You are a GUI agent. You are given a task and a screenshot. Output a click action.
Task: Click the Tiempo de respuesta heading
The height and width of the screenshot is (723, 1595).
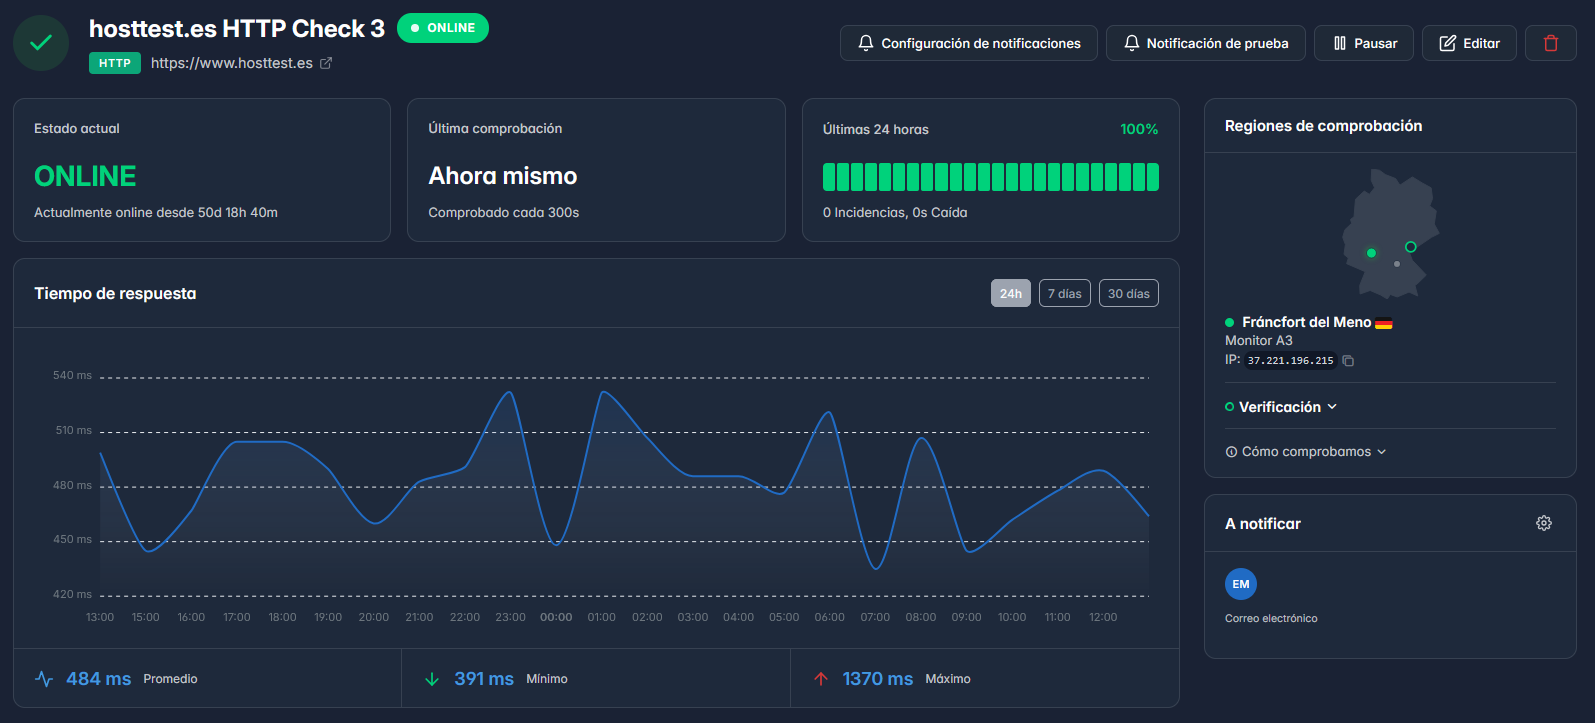click(x=115, y=294)
